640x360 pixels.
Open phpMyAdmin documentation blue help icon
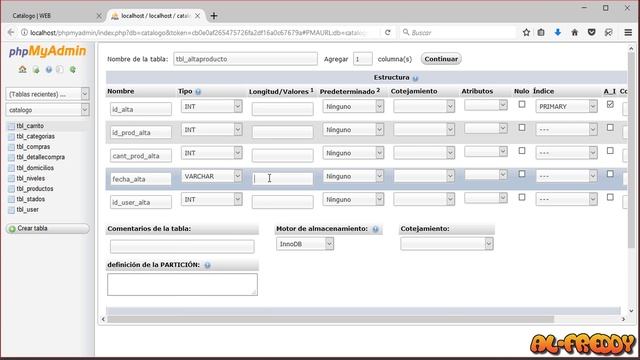[49, 70]
